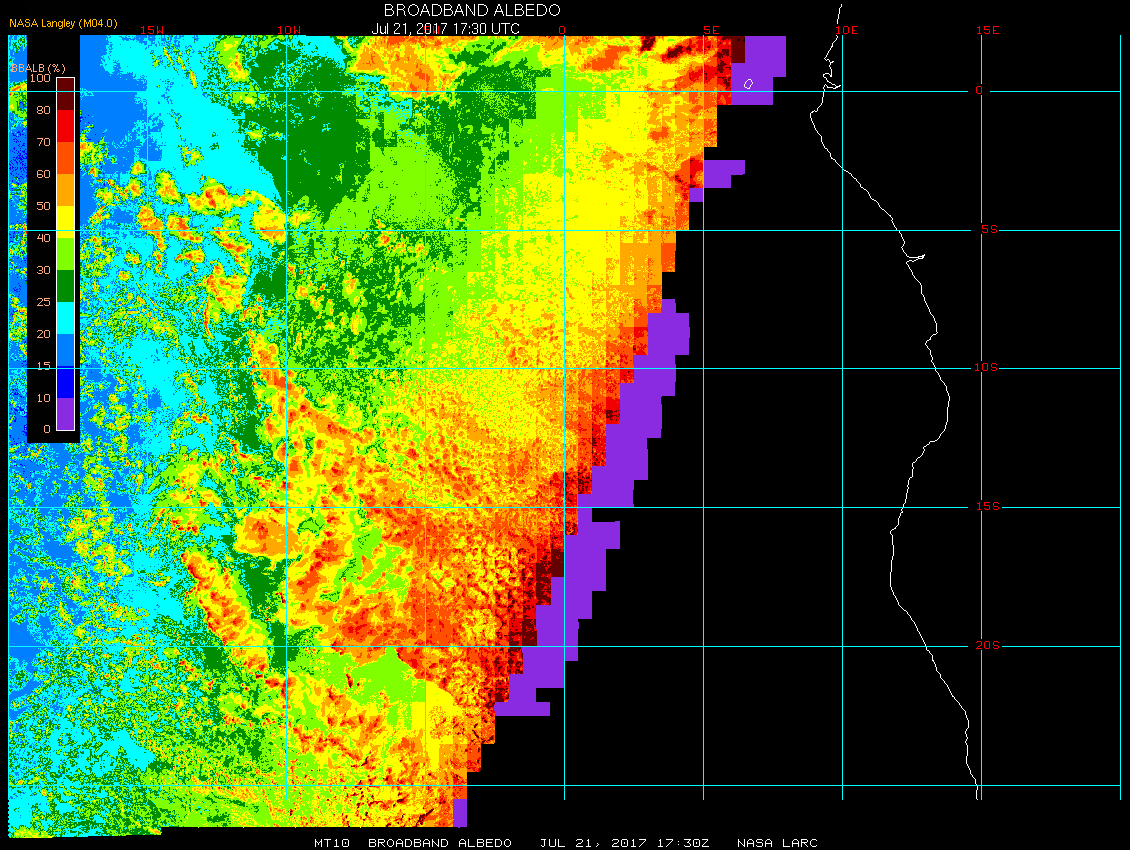Screen dimensions: 1130x850
Task: Select the light green legend swatch between 30 and 40
Action: coord(66,254)
